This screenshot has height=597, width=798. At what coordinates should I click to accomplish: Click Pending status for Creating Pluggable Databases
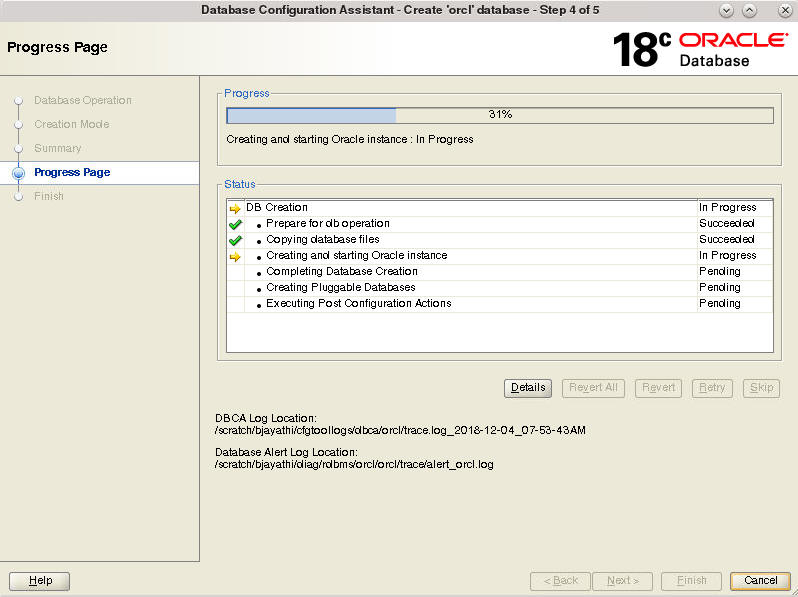coord(720,288)
